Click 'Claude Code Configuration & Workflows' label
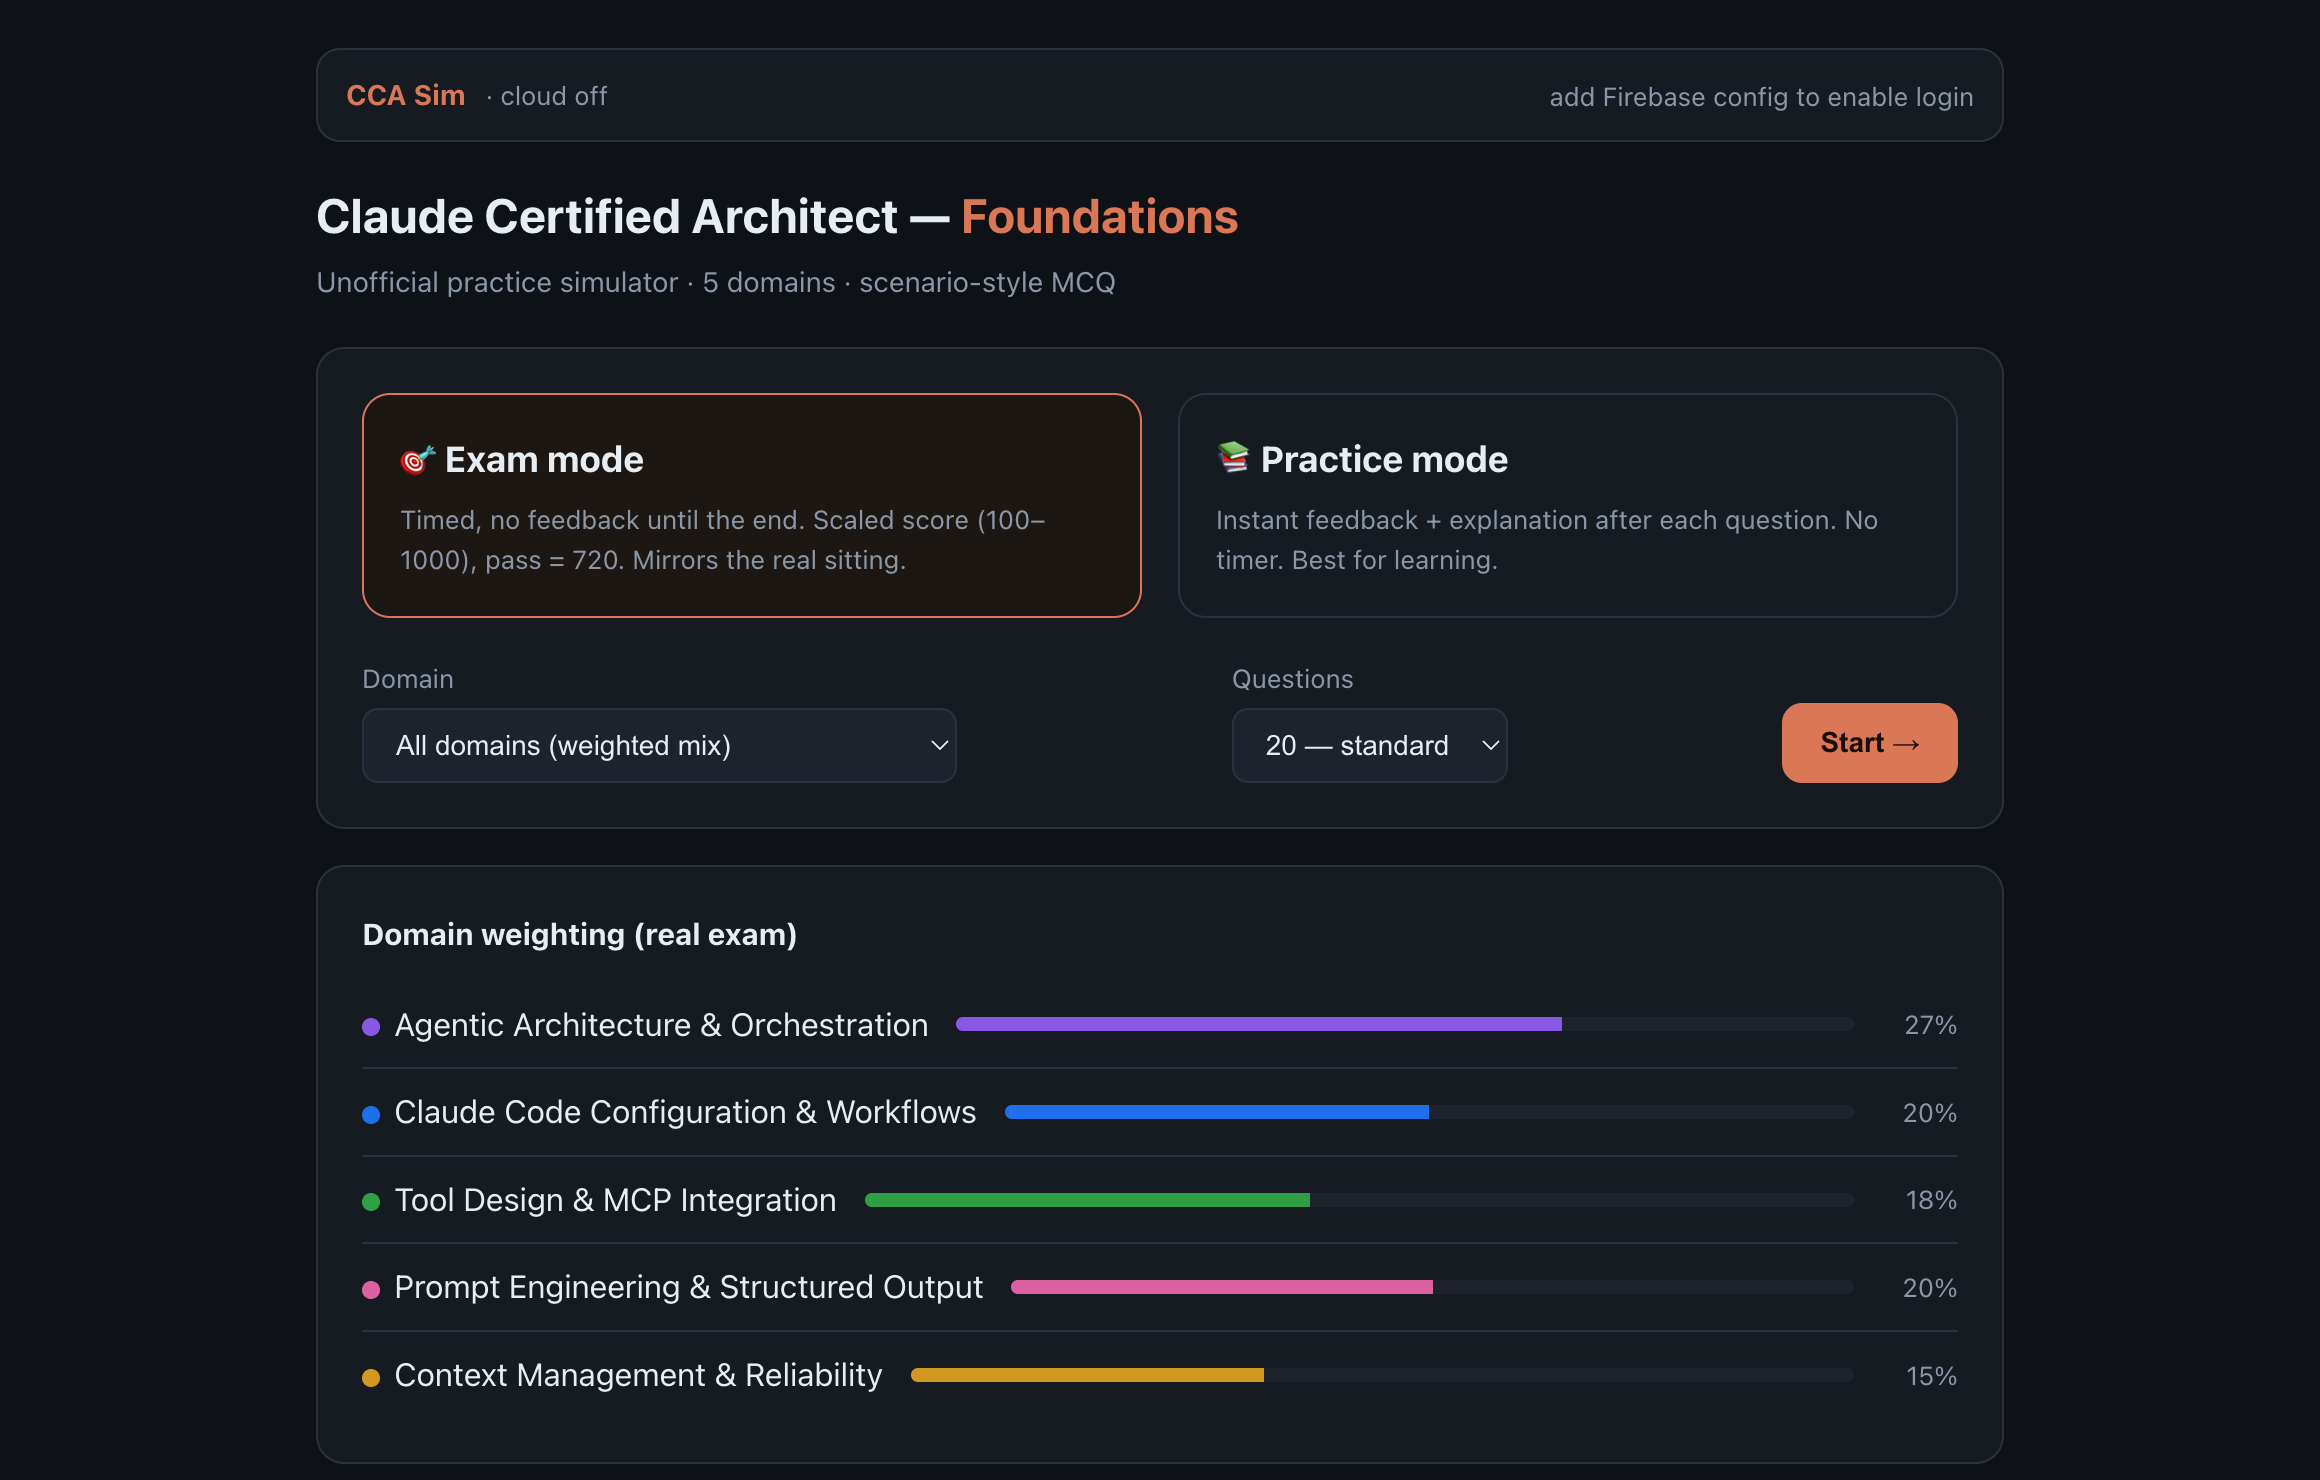This screenshot has height=1480, width=2320. [685, 1112]
